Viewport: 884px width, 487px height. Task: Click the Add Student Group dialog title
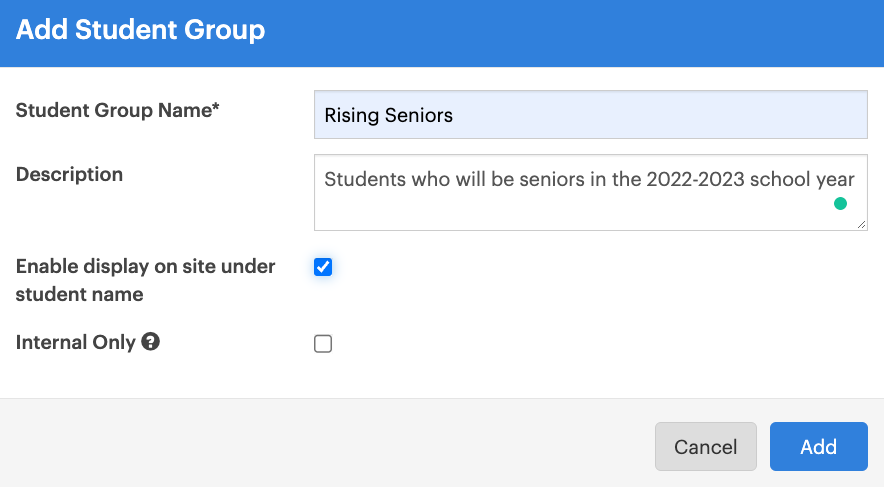(140, 29)
